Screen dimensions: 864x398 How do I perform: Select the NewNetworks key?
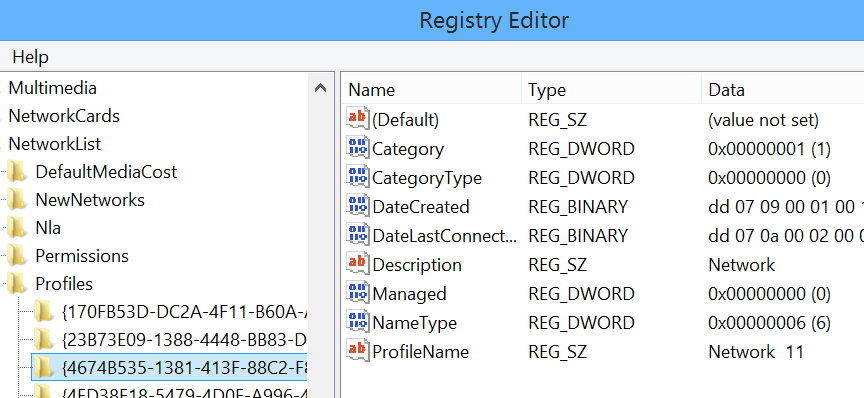pyautogui.click(x=90, y=200)
